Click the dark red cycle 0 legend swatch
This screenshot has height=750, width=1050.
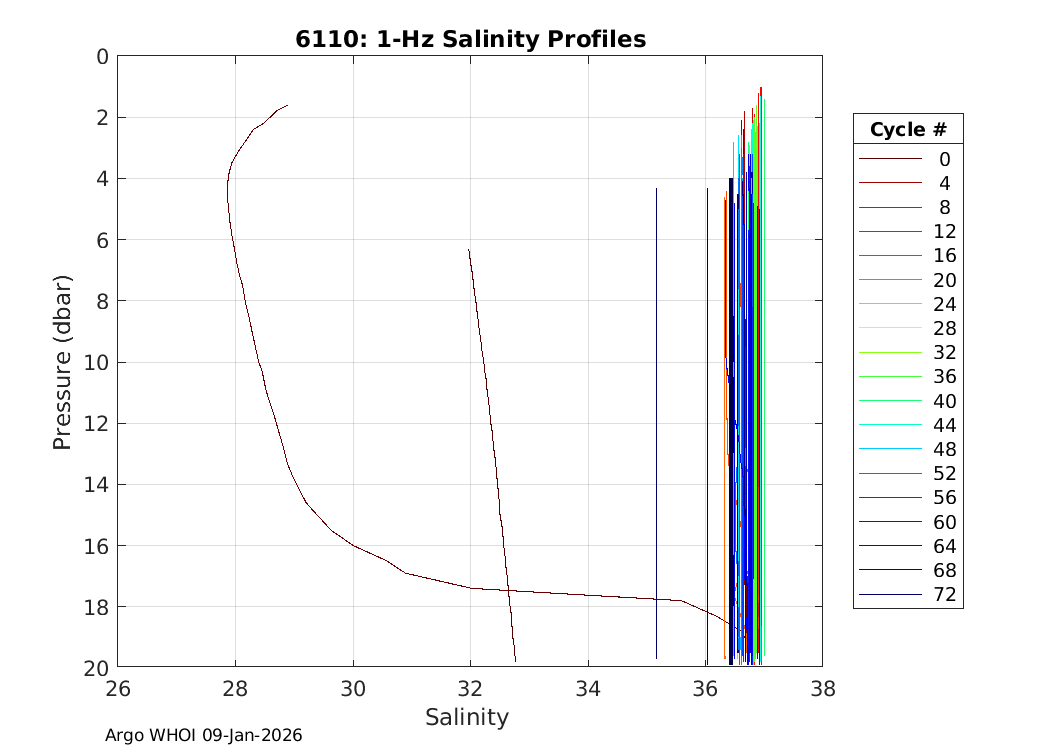(x=889, y=159)
